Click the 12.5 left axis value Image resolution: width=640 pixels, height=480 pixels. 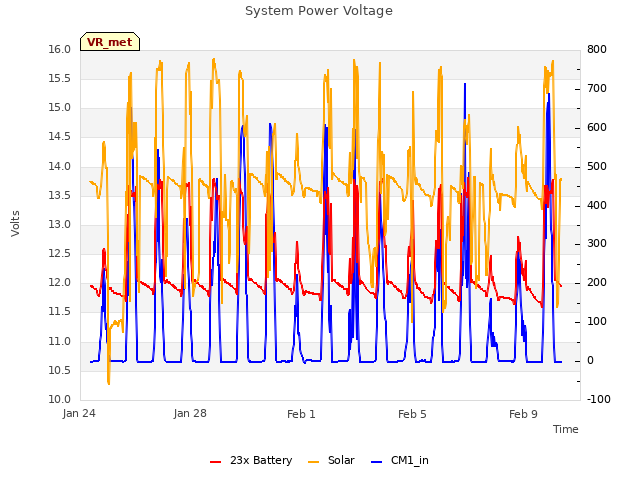coord(60,253)
